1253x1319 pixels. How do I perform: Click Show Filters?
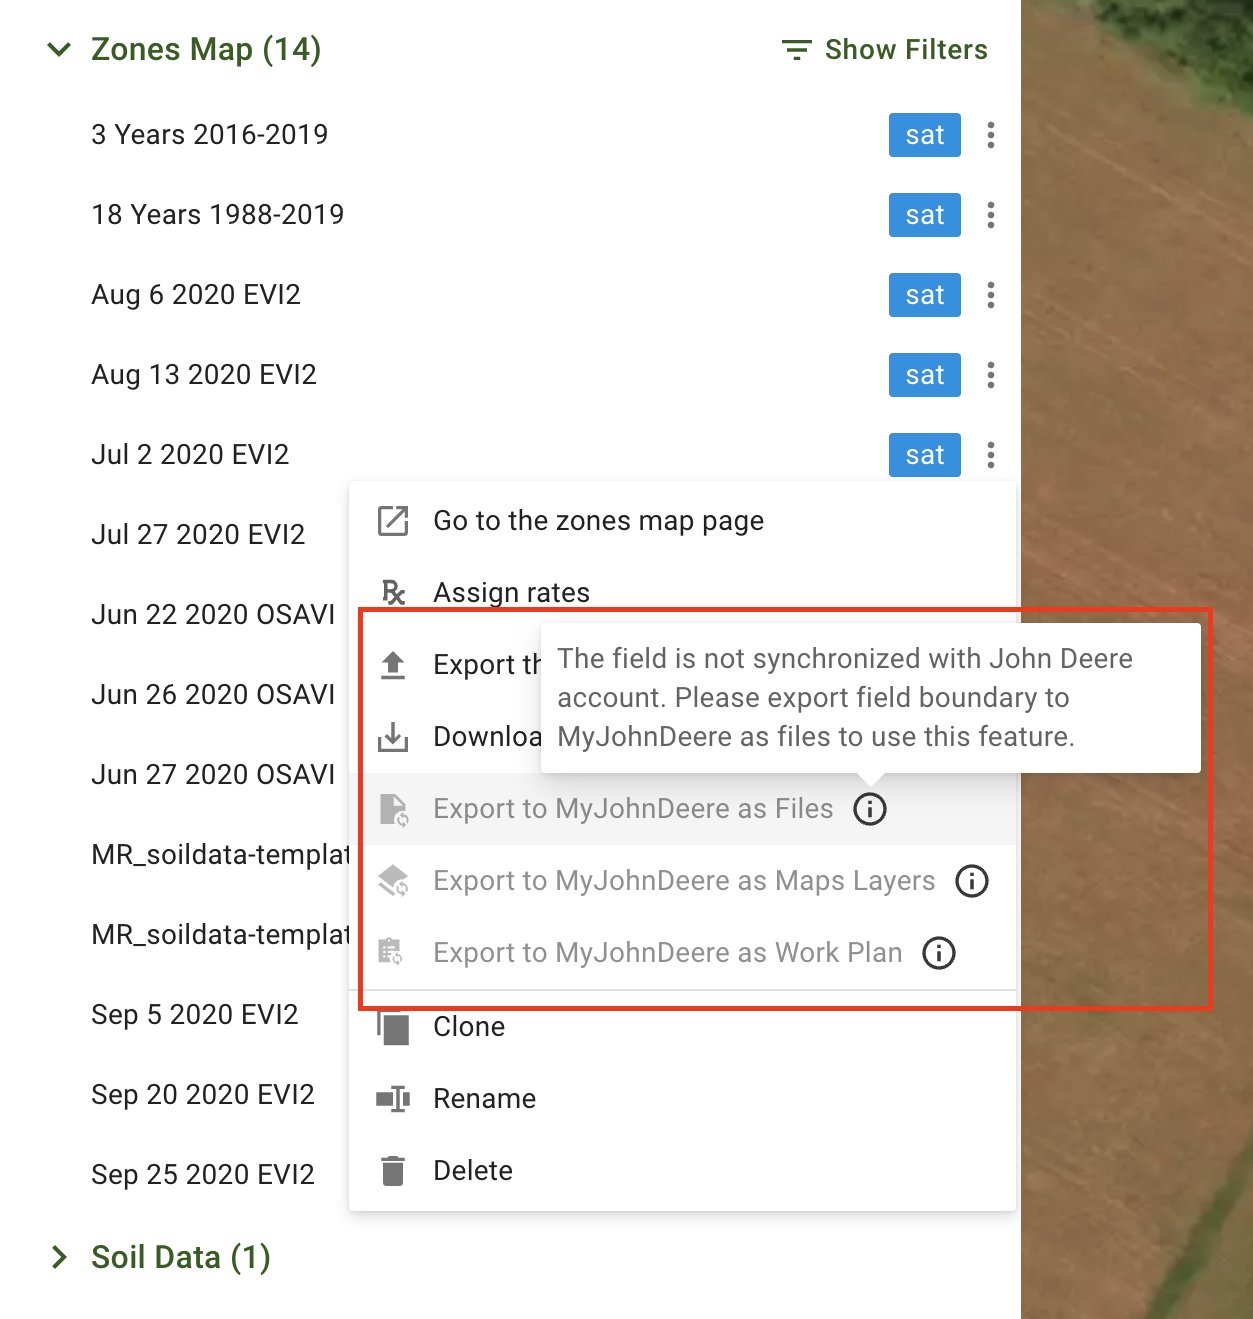click(x=885, y=50)
